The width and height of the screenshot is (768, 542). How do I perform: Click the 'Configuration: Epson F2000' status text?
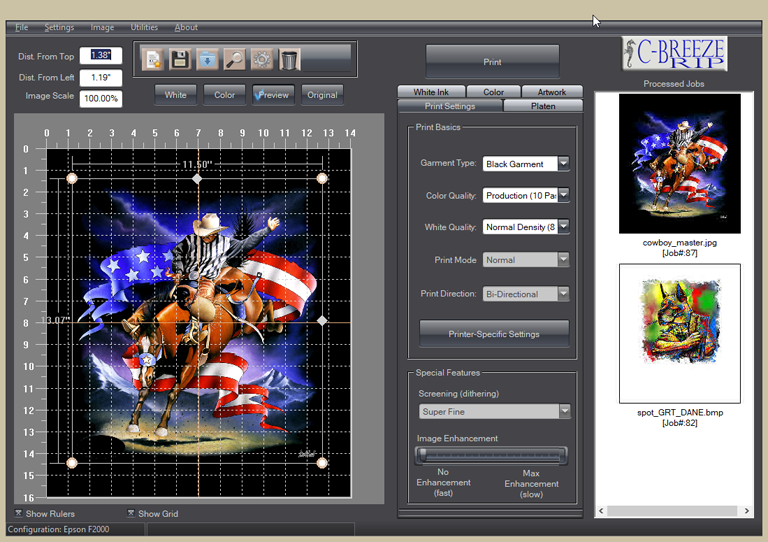[58, 529]
